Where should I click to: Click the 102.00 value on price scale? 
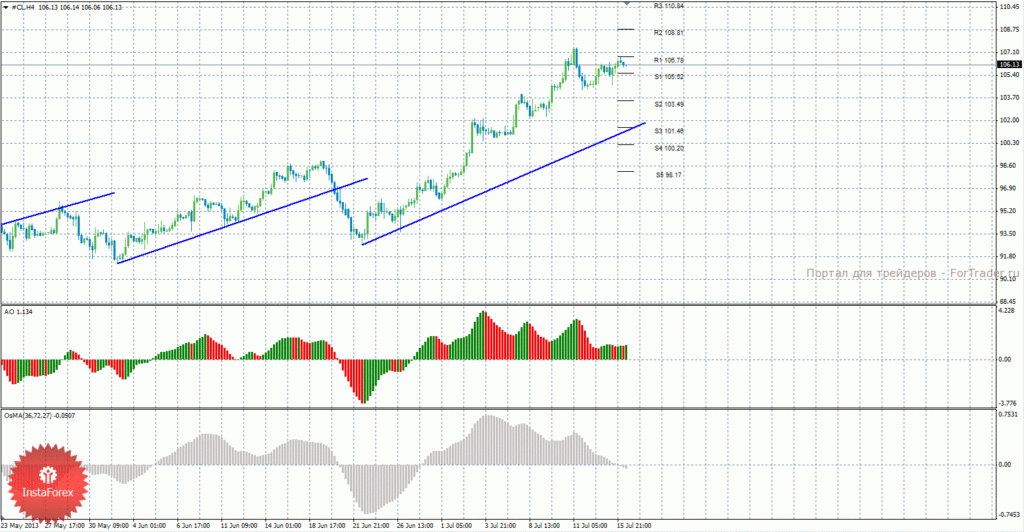coord(1010,120)
